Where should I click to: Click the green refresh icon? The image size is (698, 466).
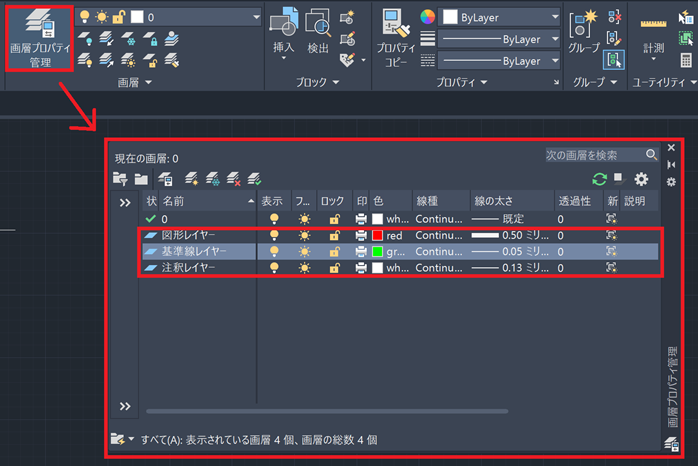click(600, 179)
